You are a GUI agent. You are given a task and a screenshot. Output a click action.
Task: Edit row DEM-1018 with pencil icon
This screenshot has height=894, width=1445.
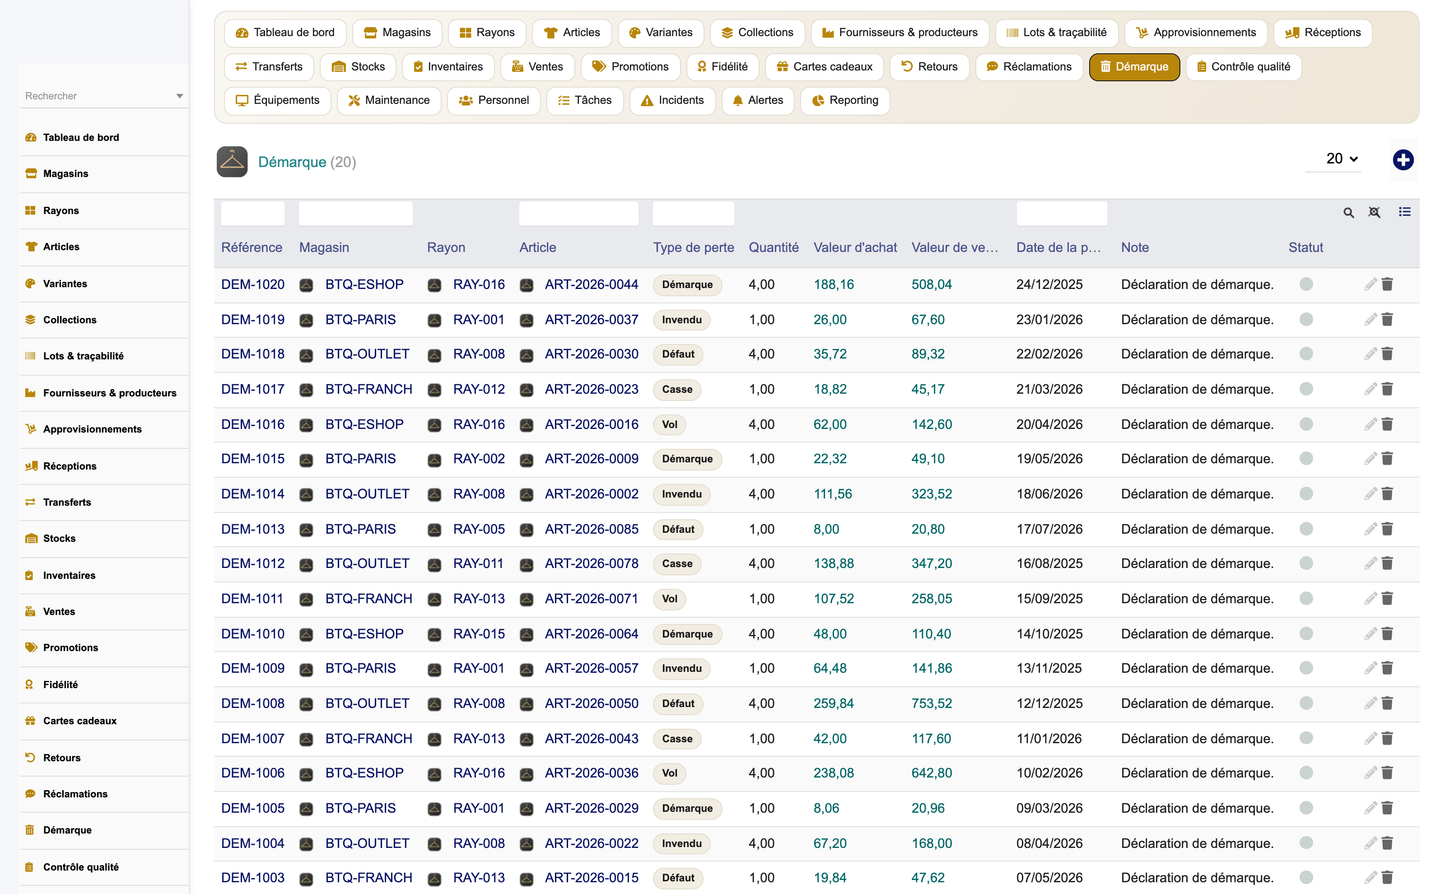(x=1370, y=354)
